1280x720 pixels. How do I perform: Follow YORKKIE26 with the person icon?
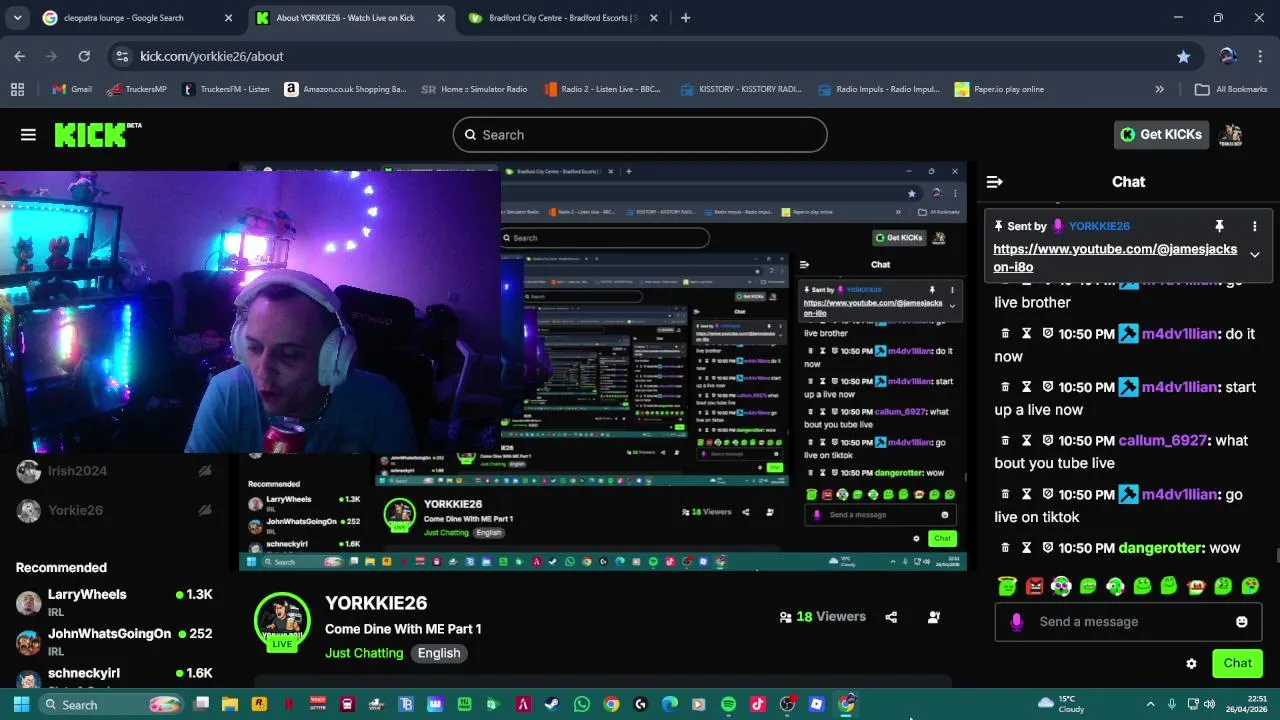coord(934,617)
